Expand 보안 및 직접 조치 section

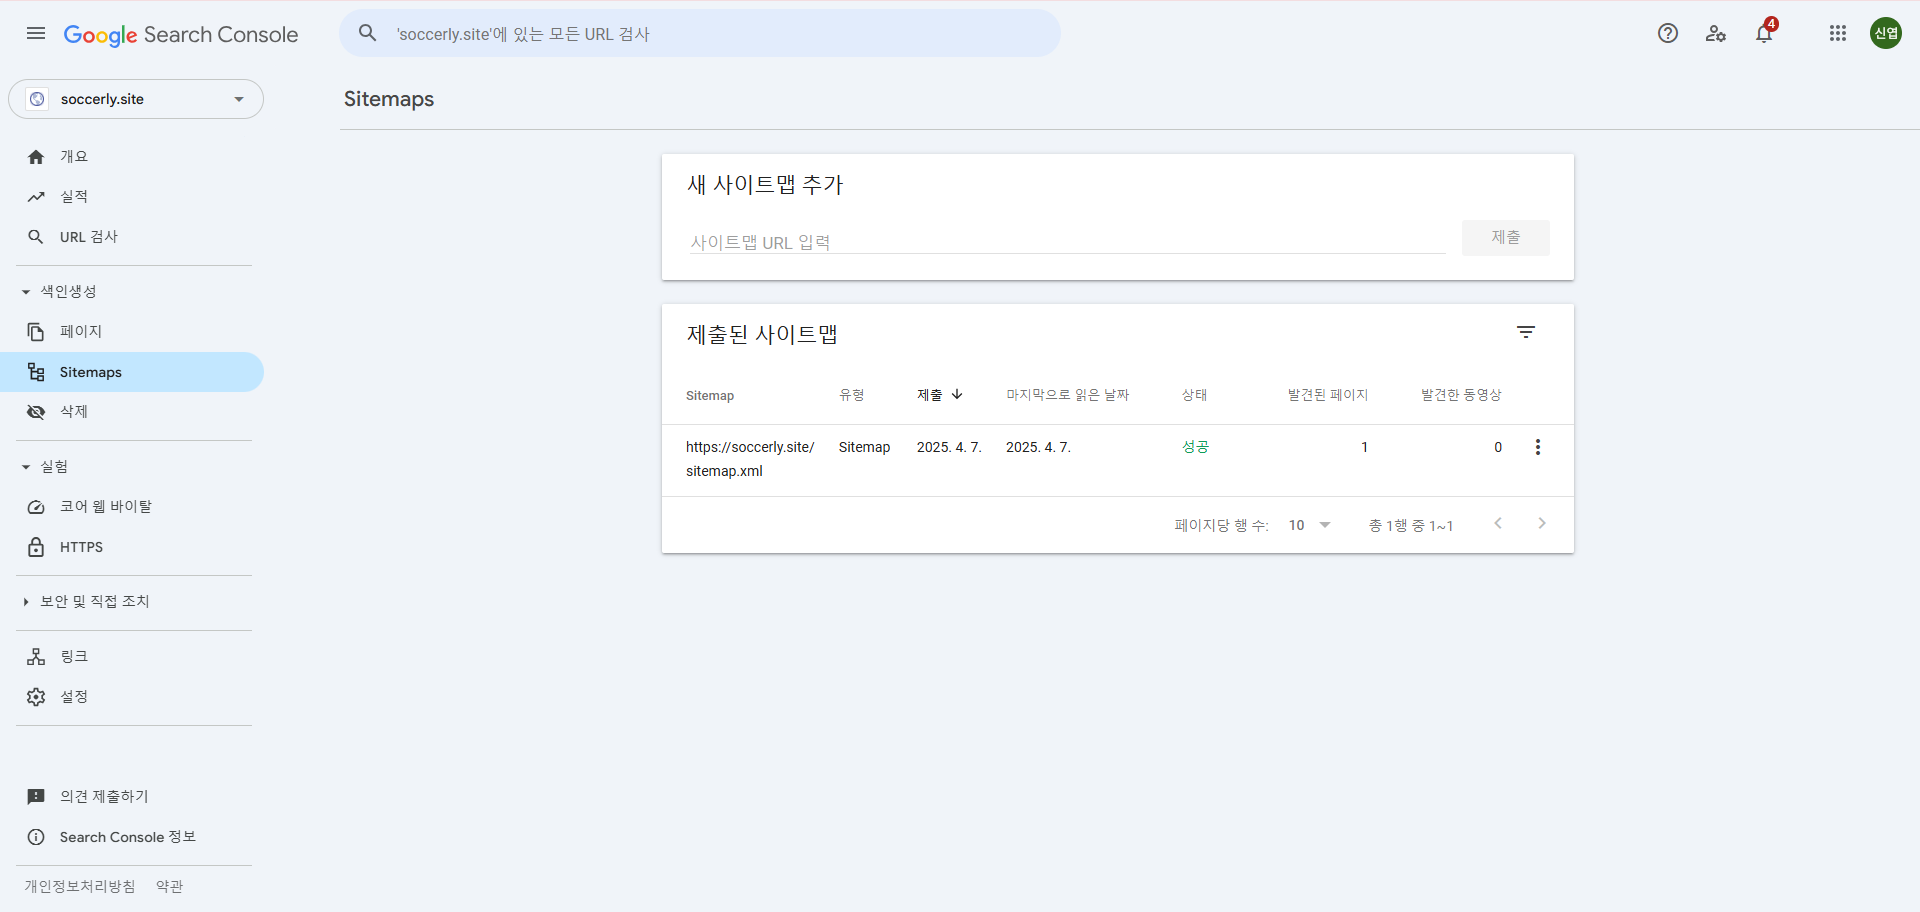tap(86, 601)
